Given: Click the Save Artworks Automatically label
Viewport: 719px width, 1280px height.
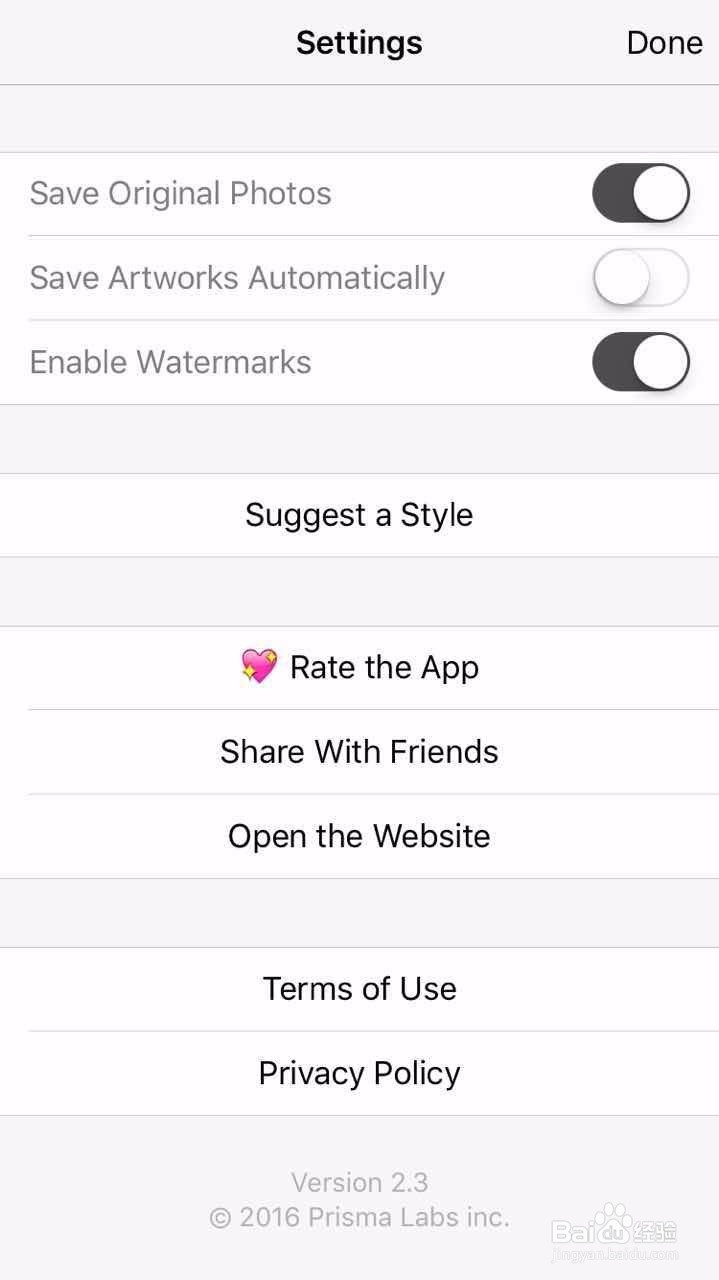Looking at the screenshot, I should [x=237, y=278].
